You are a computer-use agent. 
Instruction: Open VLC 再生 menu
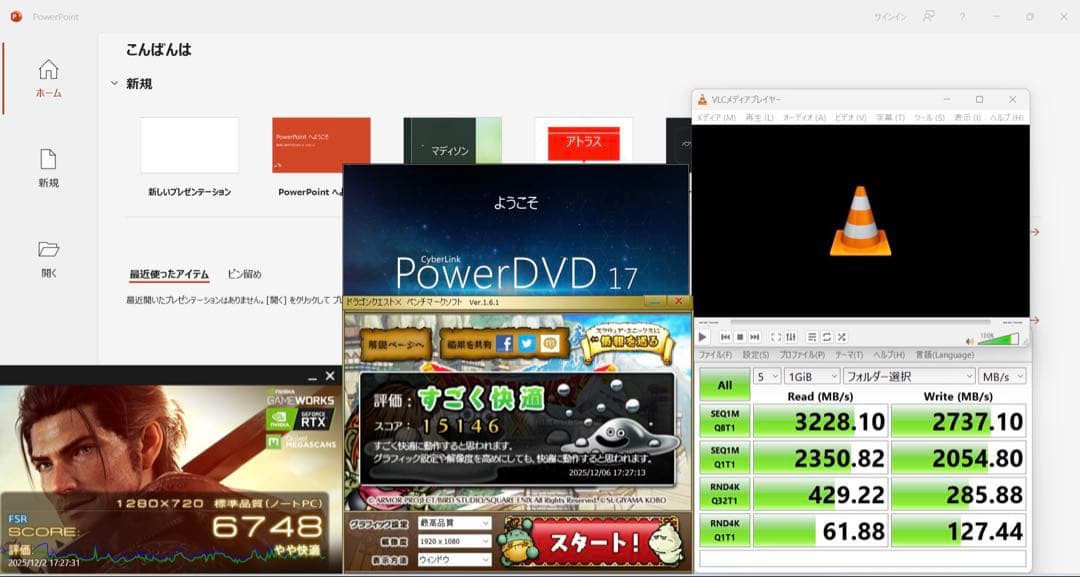pyautogui.click(x=760, y=118)
